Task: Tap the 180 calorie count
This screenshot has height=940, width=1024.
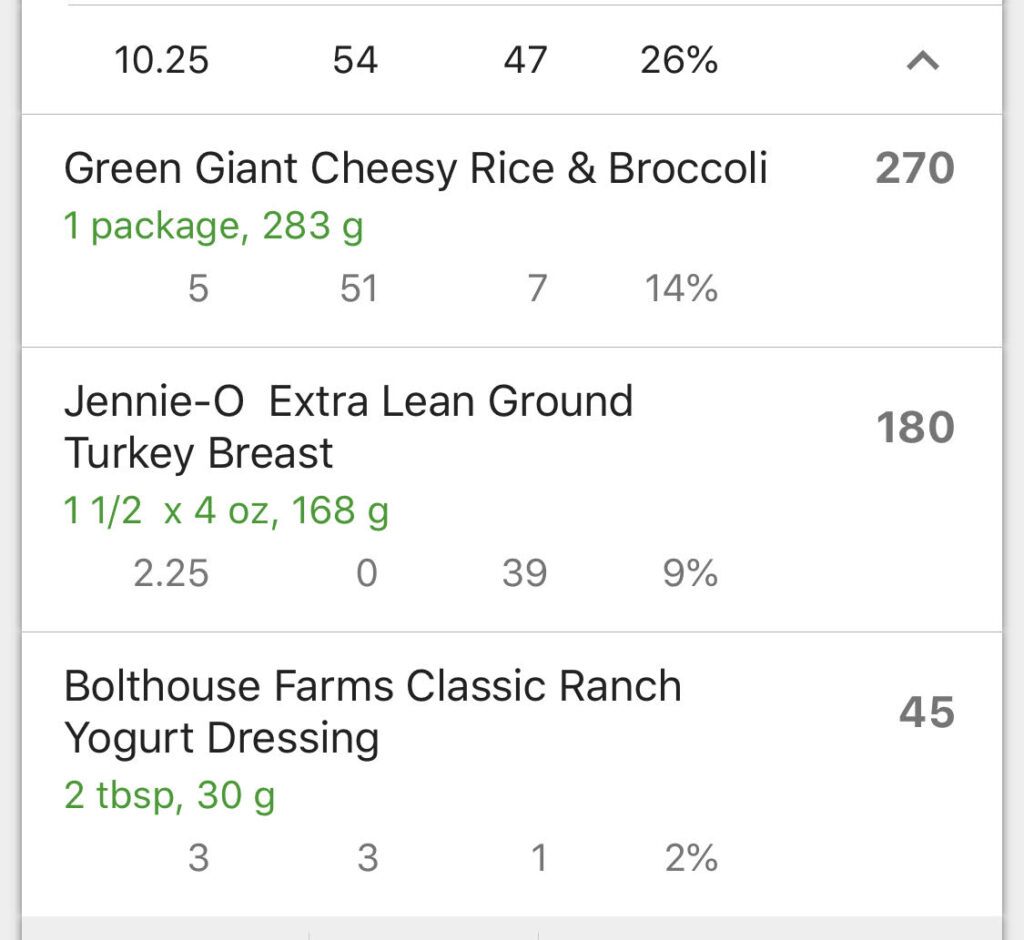Action: 916,428
